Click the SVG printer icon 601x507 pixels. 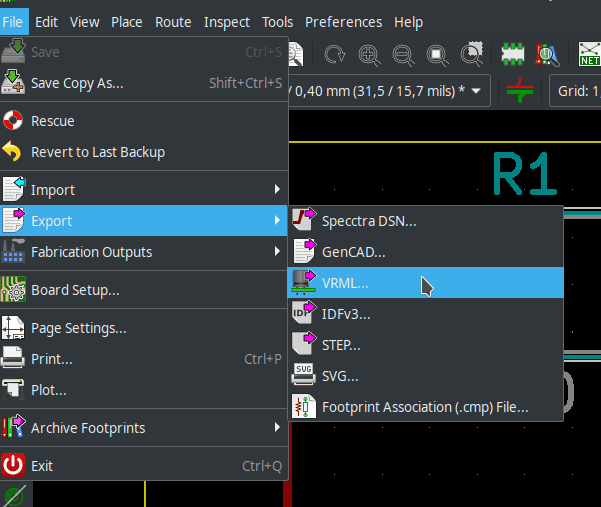(304, 374)
